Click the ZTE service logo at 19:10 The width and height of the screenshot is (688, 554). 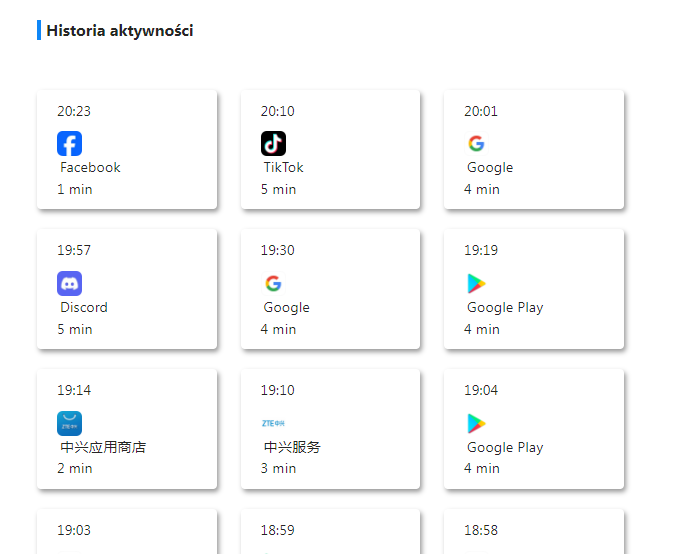click(x=273, y=423)
